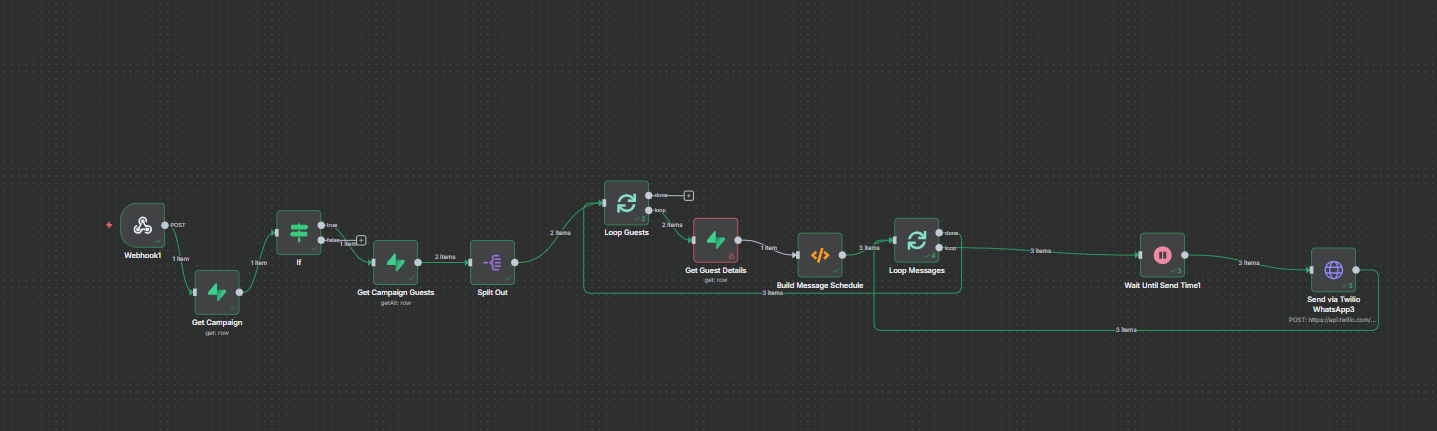The image size is (1437, 431).
Task: Select the Get Guest Details node icon
Action: click(716, 240)
